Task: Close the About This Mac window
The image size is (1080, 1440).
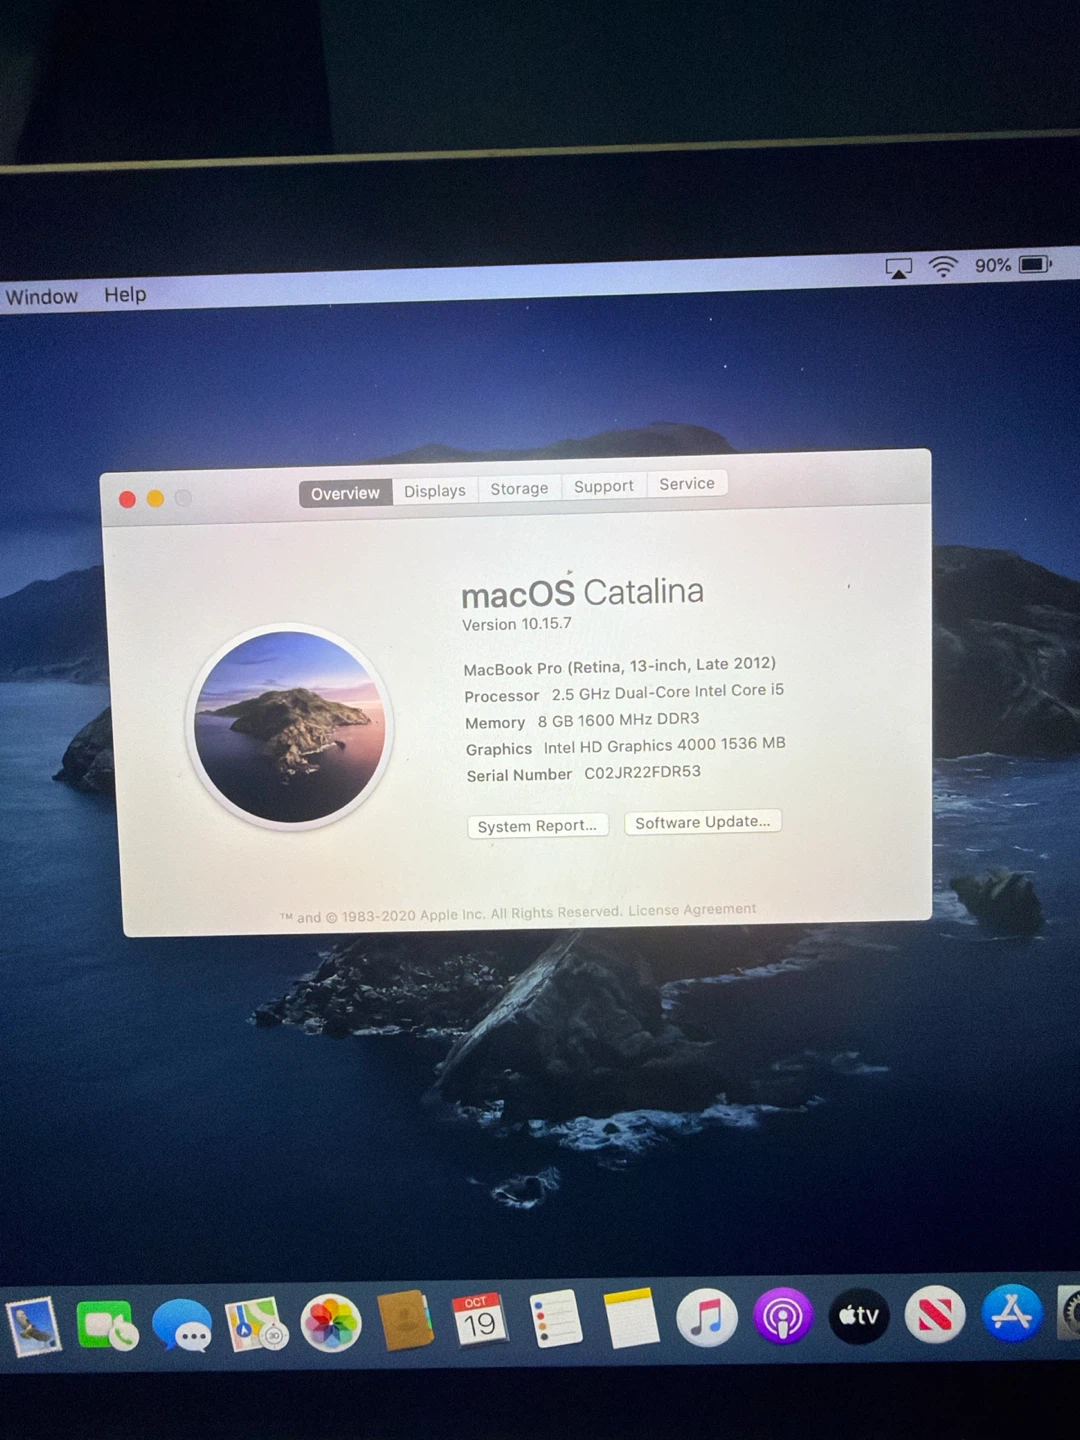Action: [127, 499]
